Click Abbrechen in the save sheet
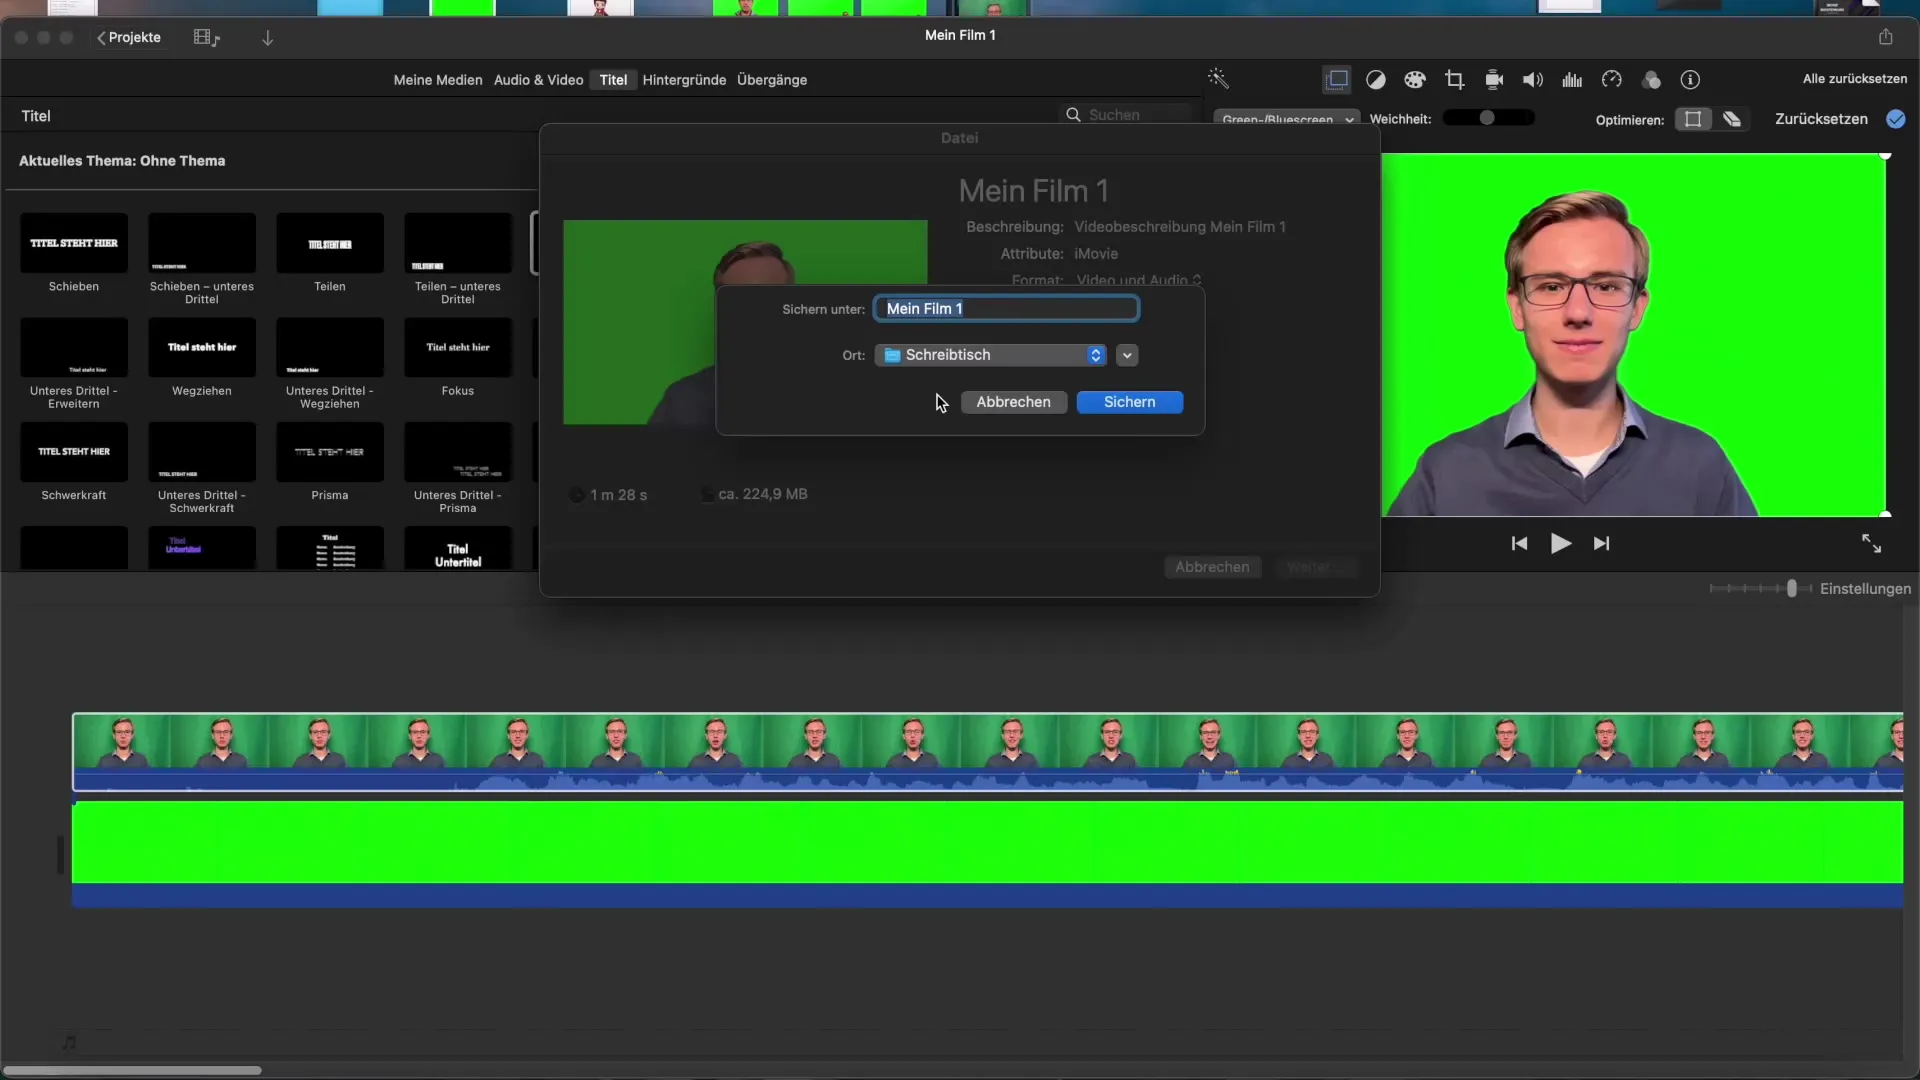The image size is (1920, 1080). (1013, 402)
